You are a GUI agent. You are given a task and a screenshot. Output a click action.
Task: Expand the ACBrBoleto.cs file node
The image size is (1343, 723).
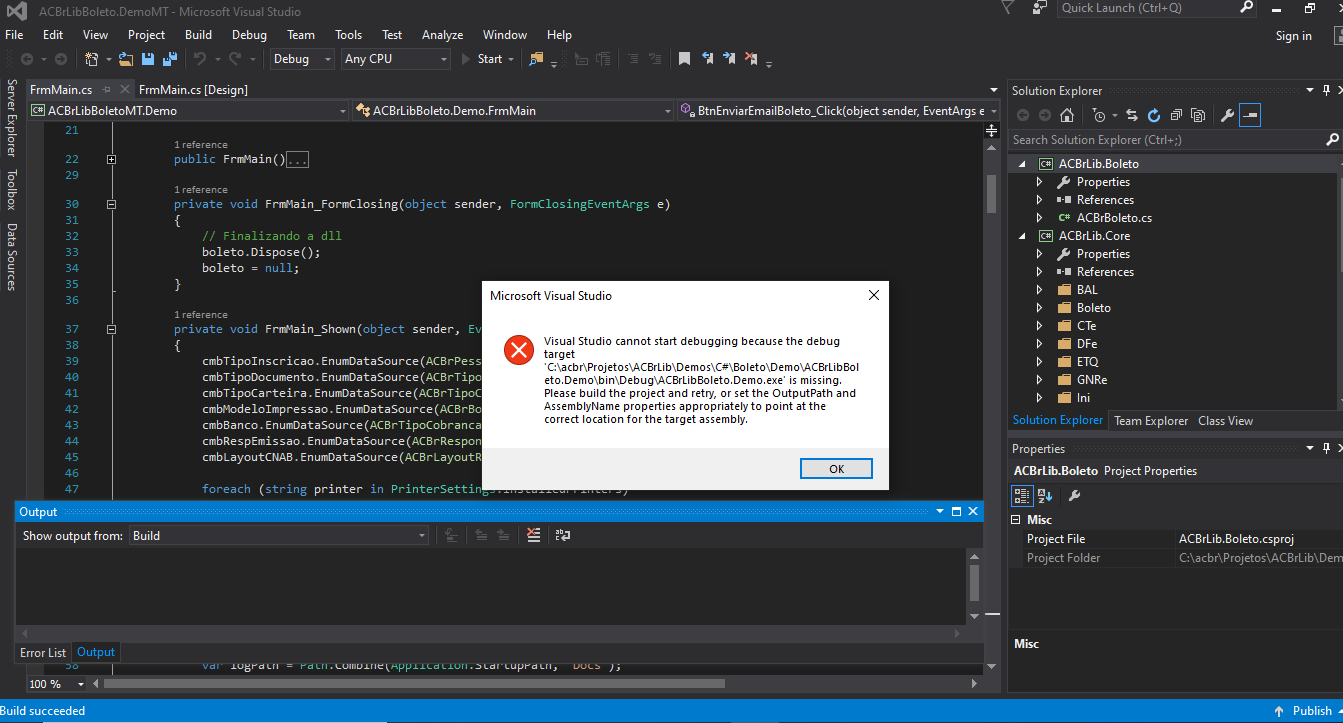(1039, 218)
